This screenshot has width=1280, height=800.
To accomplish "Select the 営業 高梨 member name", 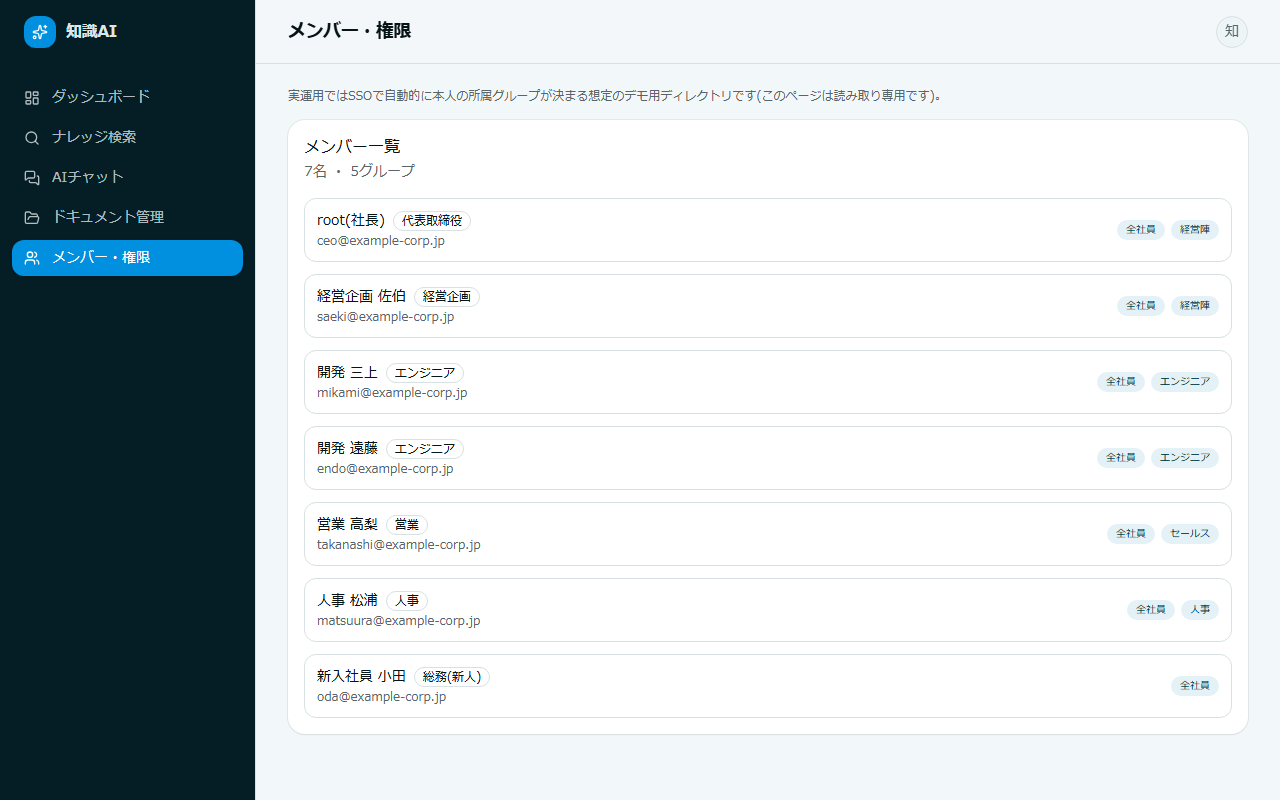I will 348,524.
